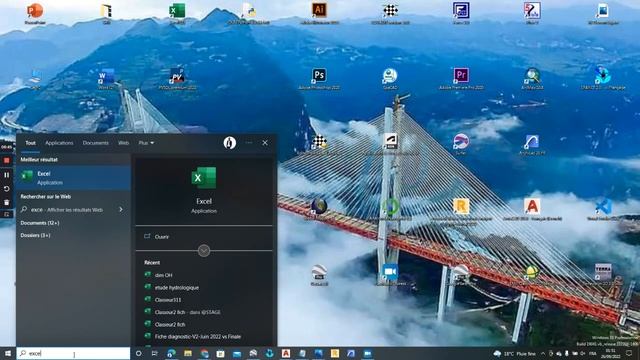Image resolution: width=640 pixels, height=360 pixels.
Task: Click the weather widget in the taskbar
Action: pos(515,353)
